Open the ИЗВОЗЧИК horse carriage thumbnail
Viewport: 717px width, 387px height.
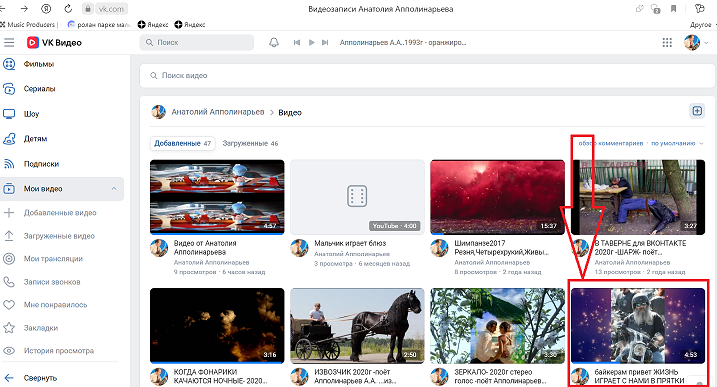pyautogui.click(x=357, y=326)
